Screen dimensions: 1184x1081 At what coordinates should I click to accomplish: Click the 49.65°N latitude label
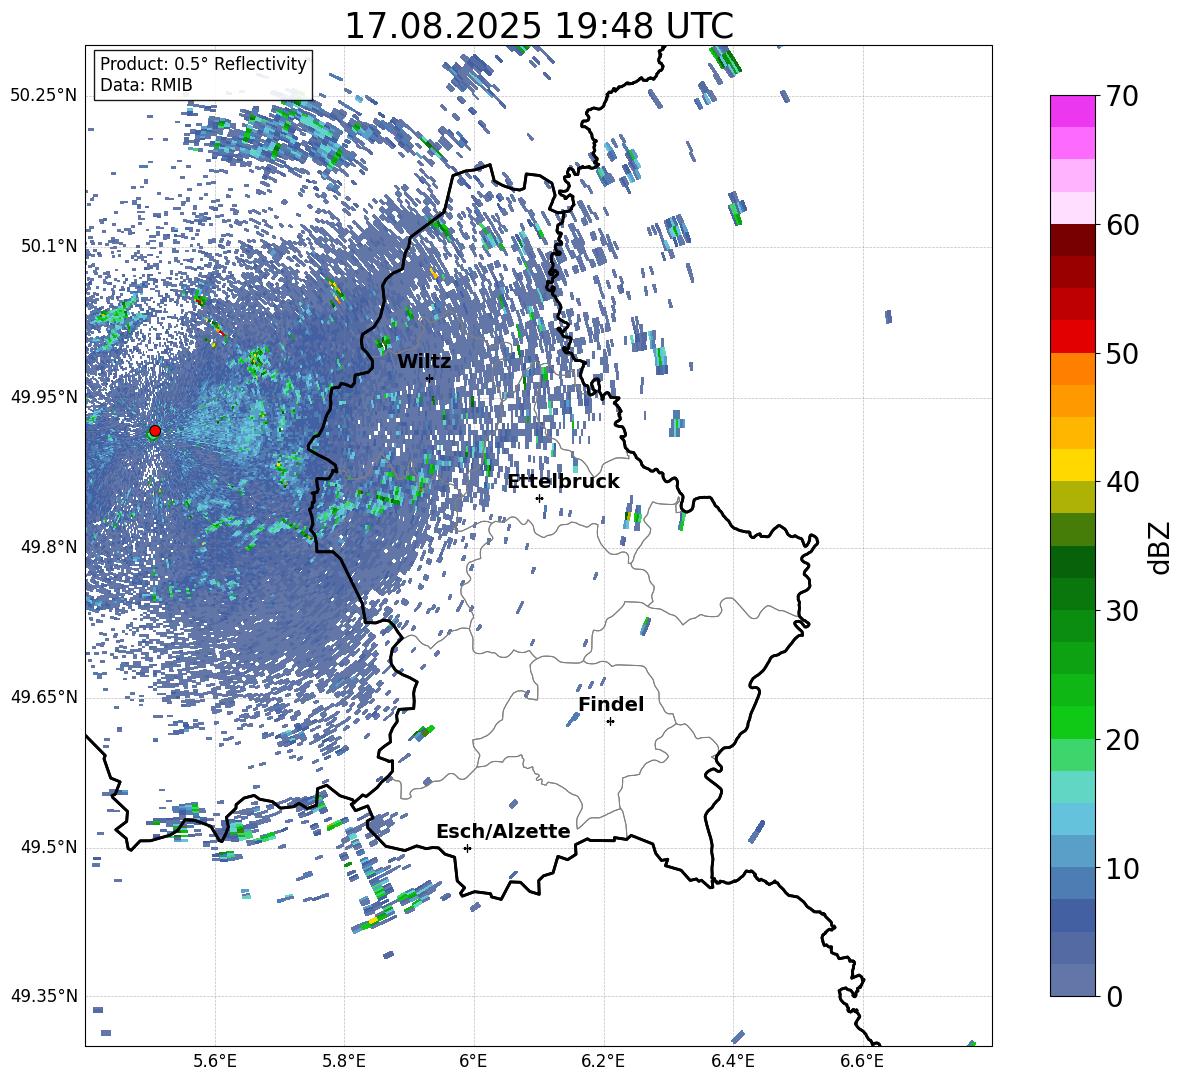tap(45, 697)
